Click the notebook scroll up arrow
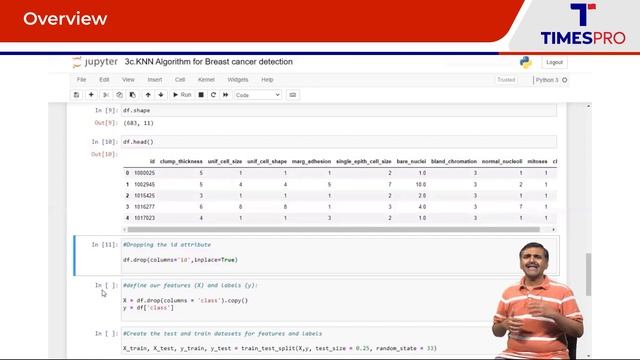640x360 pixels. pos(588,106)
